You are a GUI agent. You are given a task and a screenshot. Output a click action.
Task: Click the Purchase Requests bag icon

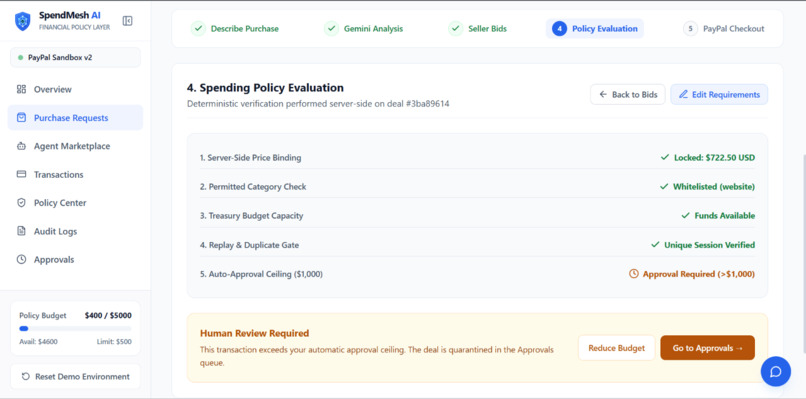tap(21, 118)
